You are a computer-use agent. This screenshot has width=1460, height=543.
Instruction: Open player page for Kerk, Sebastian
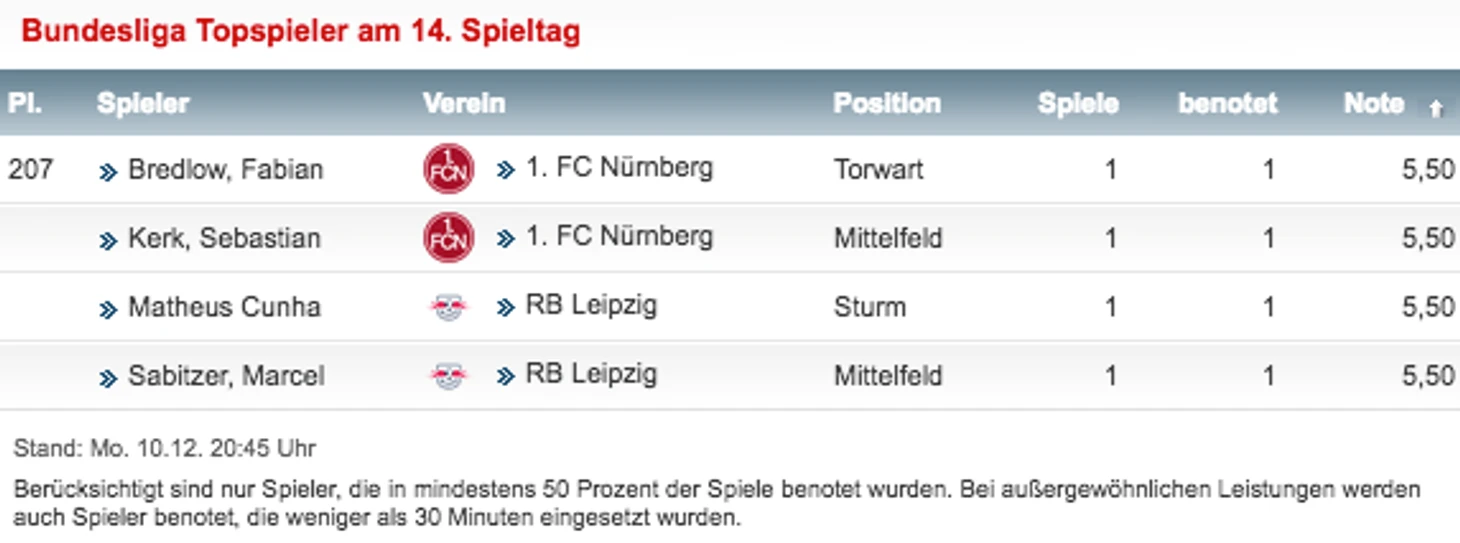pos(224,239)
